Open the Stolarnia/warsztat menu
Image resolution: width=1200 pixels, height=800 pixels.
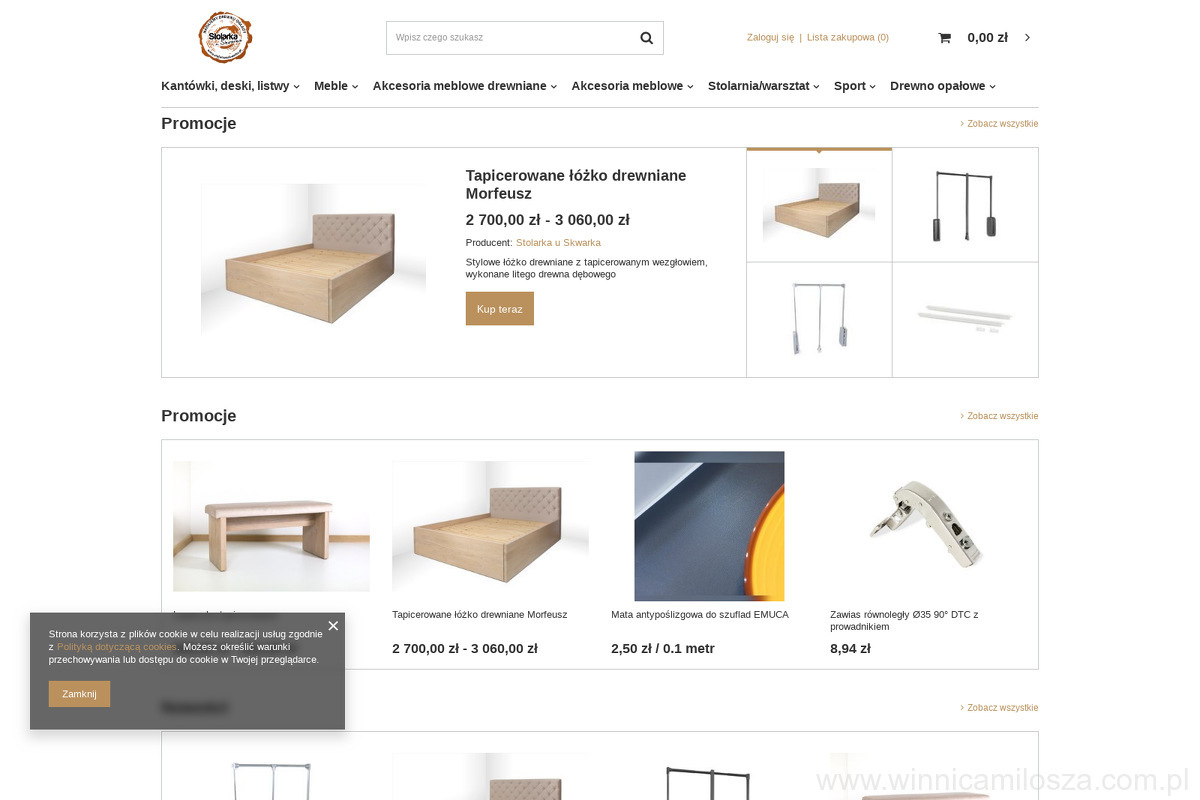[764, 86]
